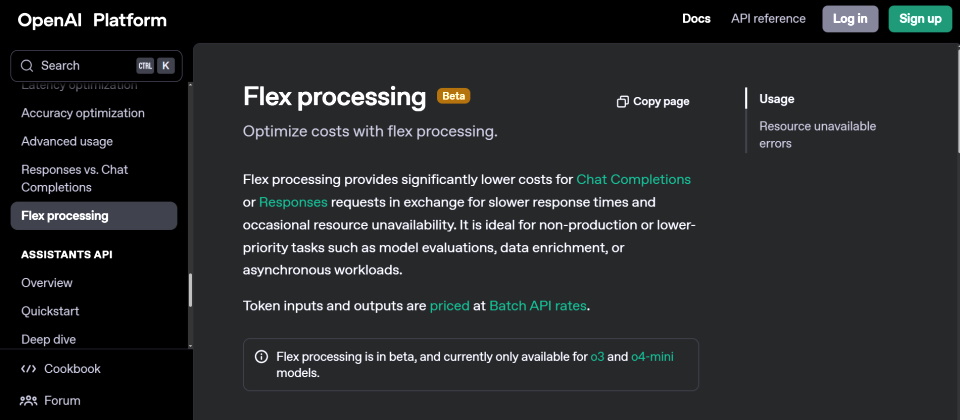Image resolution: width=960 pixels, height=420 pixels.
Task: Click the info icon in beta notice
Action: (261, 357)
